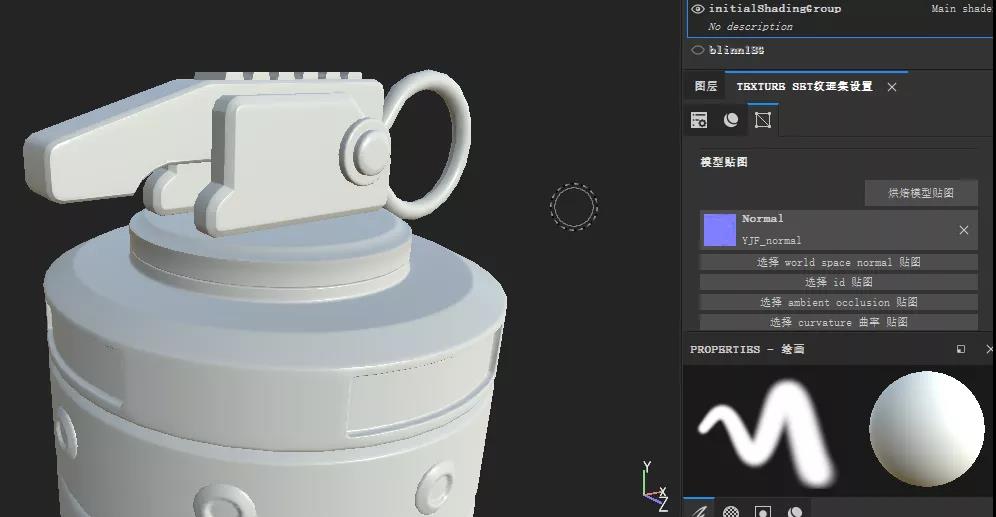The height and width of the screenshot is (517, 996).
Task: Click the purple Normal map swatch
Action: [719, 230]
